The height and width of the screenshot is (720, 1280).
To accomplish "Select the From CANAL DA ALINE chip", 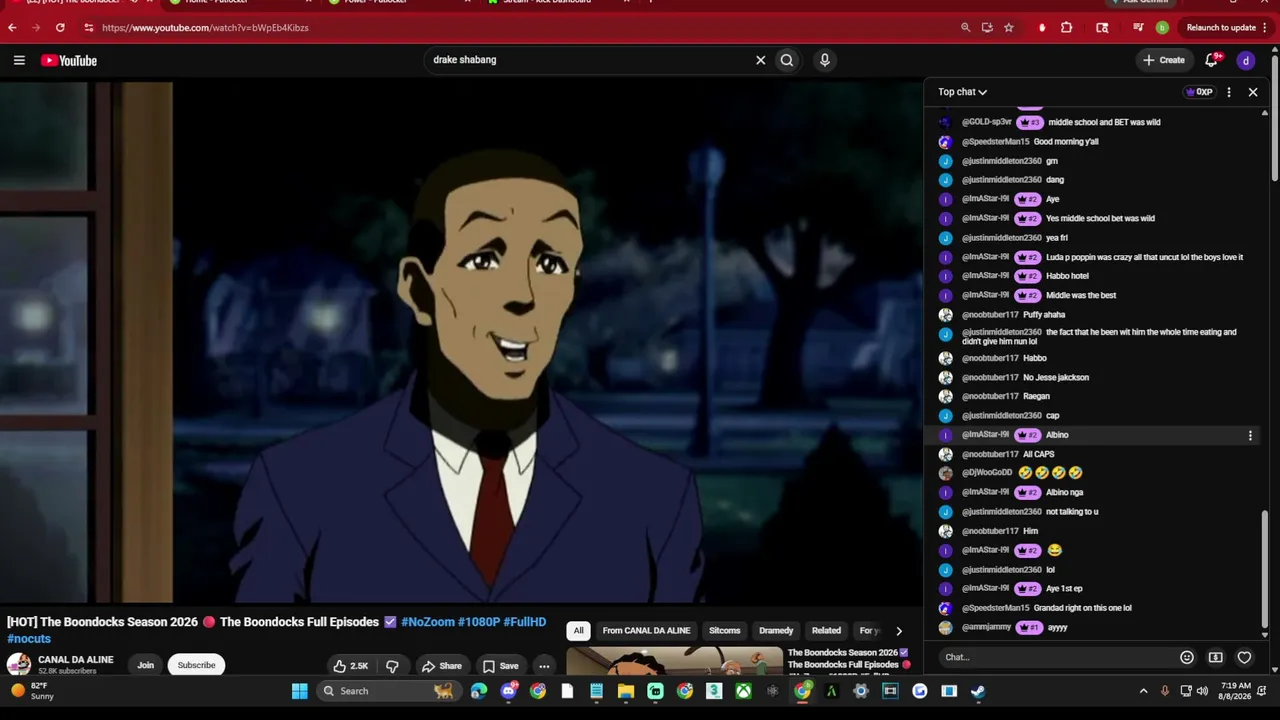I will point(646,631).
